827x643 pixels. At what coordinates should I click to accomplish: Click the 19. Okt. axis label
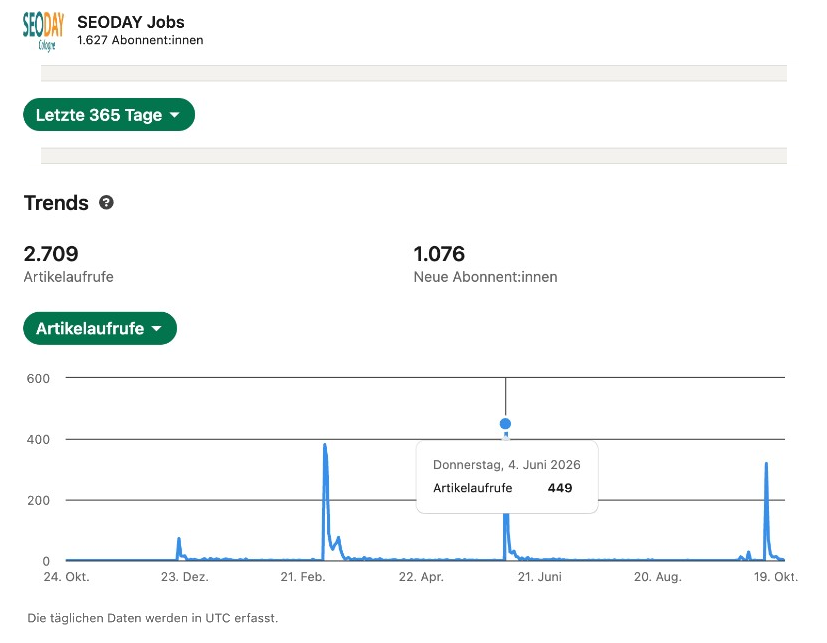pos(776,577)
